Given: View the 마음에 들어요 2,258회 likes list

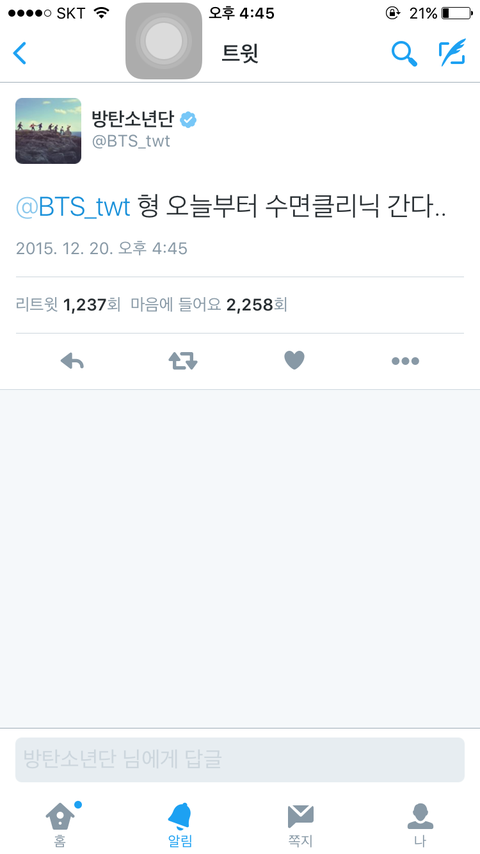Looking at the screenshot, I should coord(209,304).
